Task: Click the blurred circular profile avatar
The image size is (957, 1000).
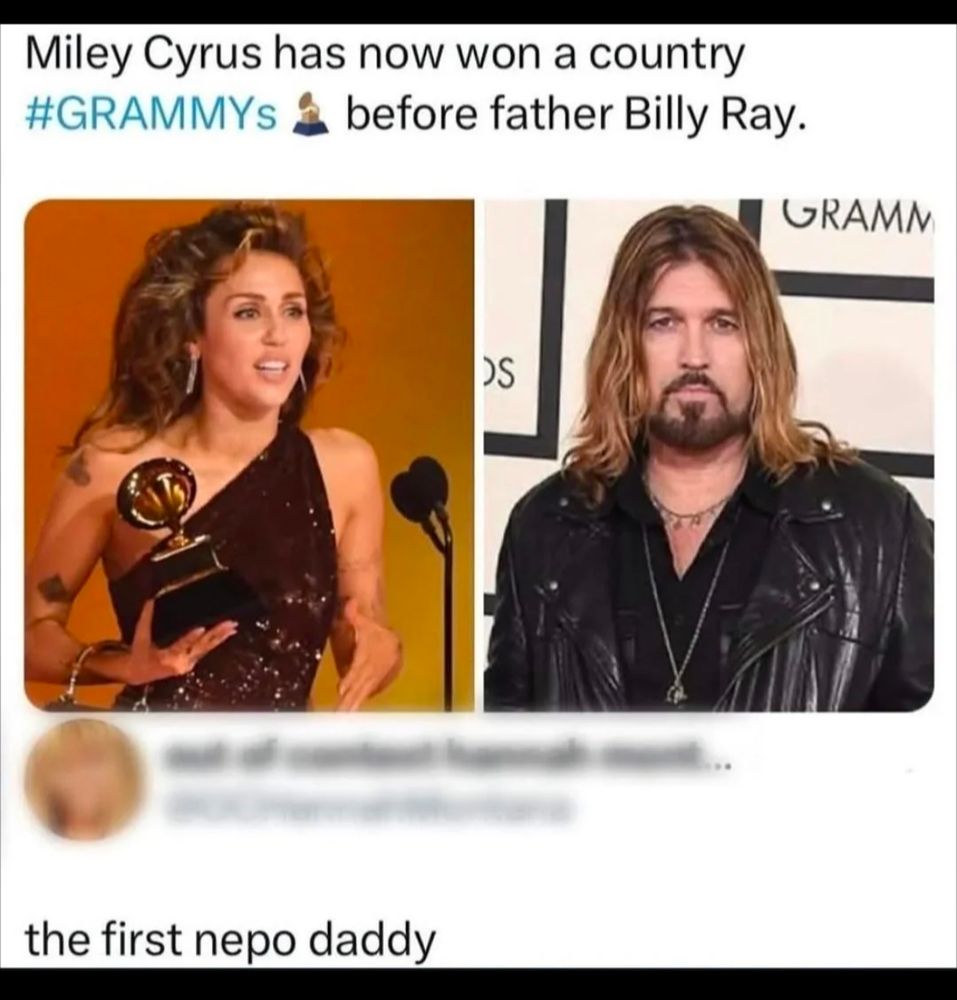Action: 85,781
